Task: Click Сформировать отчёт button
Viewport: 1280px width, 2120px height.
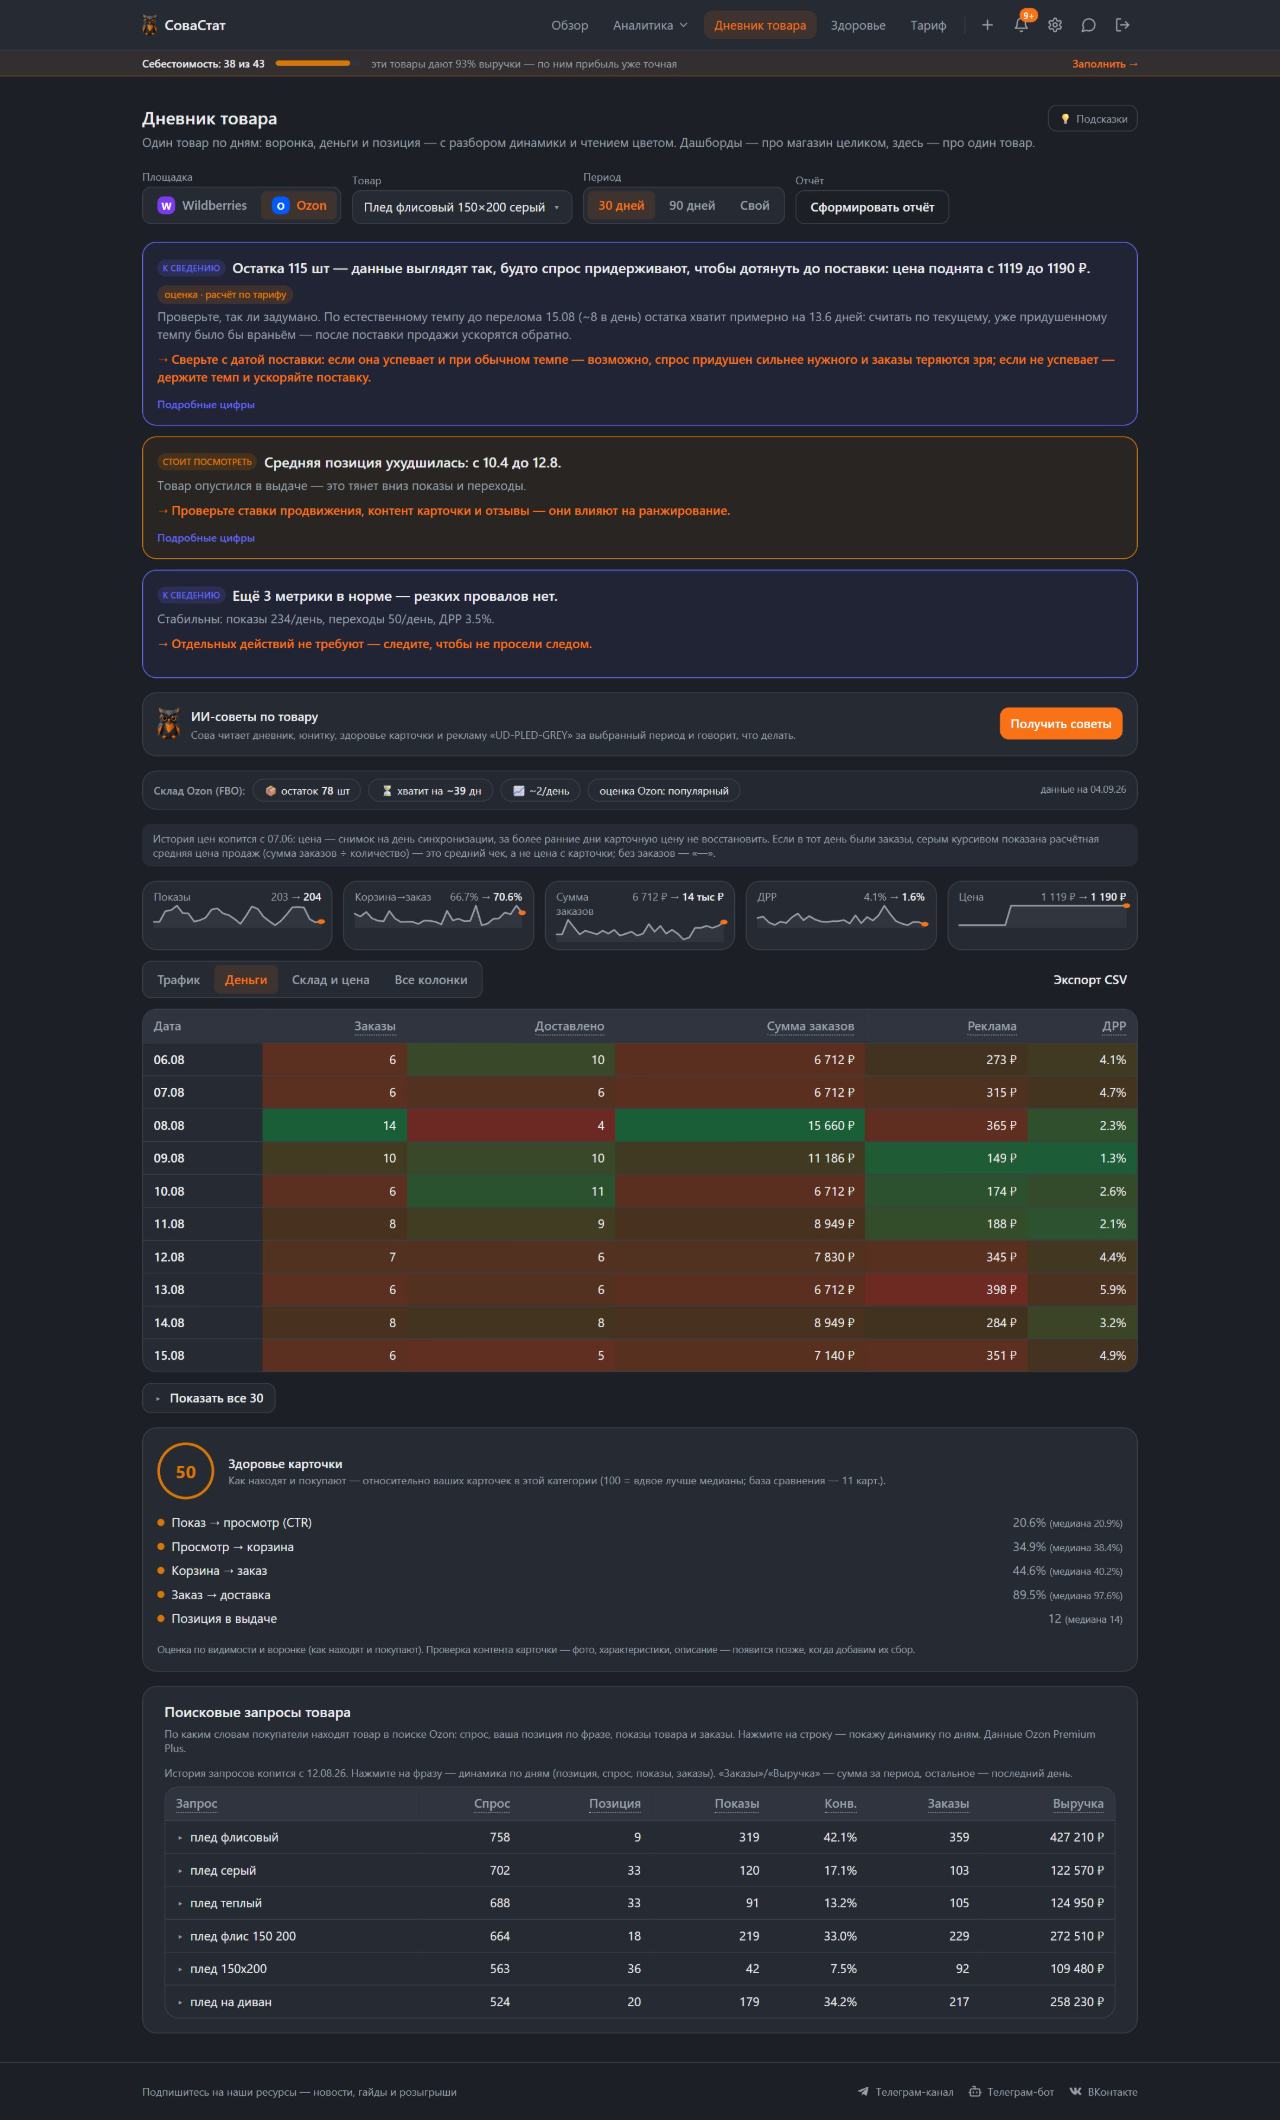Action: click(x=872, y=207)
